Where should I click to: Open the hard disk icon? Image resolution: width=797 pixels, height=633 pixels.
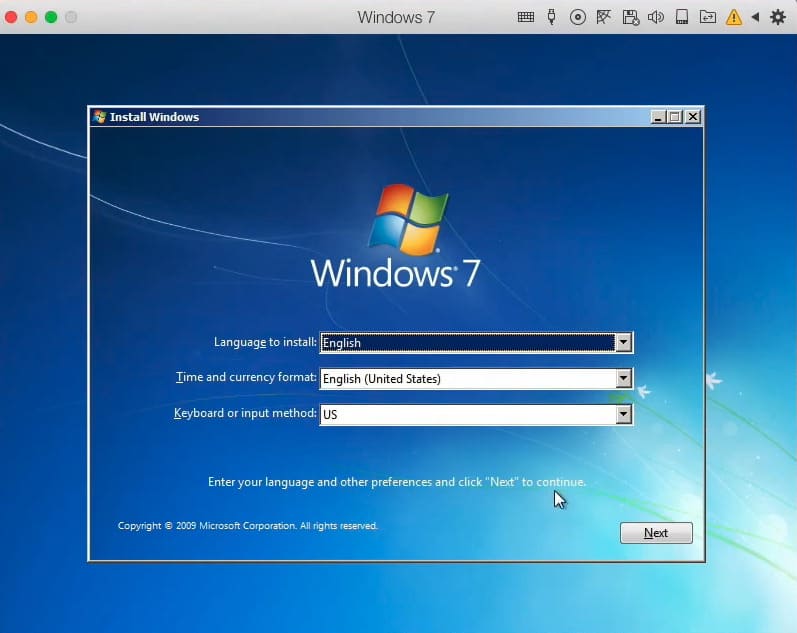pos(682,17)
